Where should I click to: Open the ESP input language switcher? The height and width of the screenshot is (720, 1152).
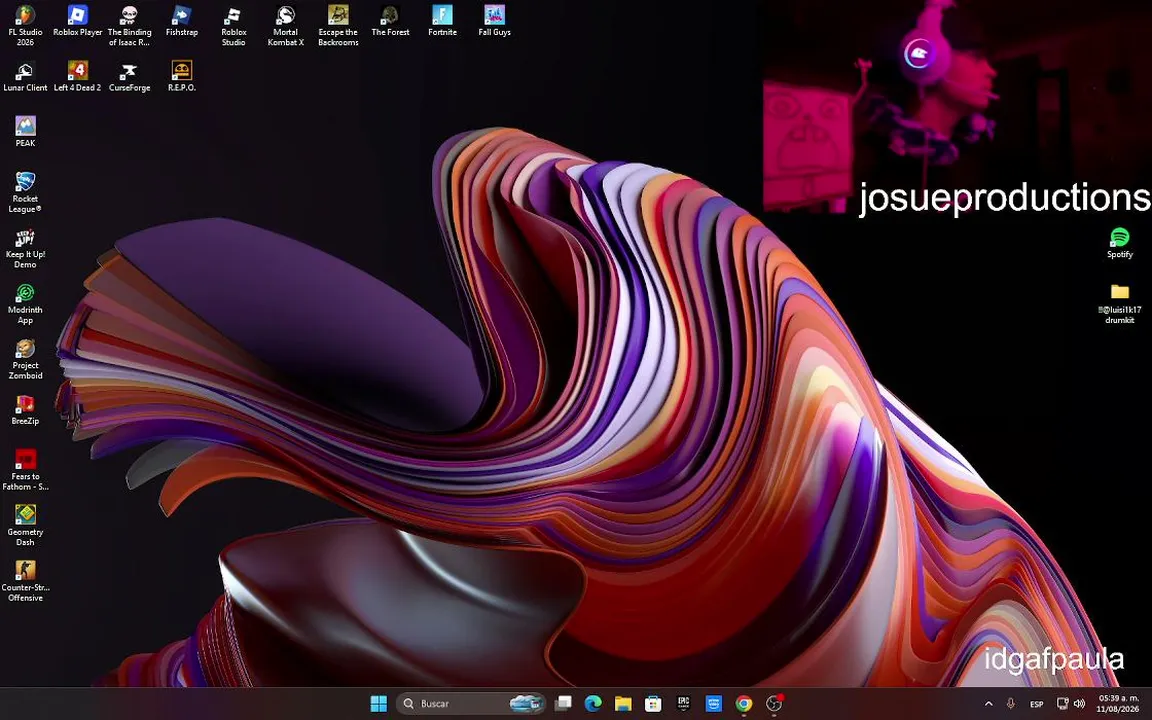1037,704
